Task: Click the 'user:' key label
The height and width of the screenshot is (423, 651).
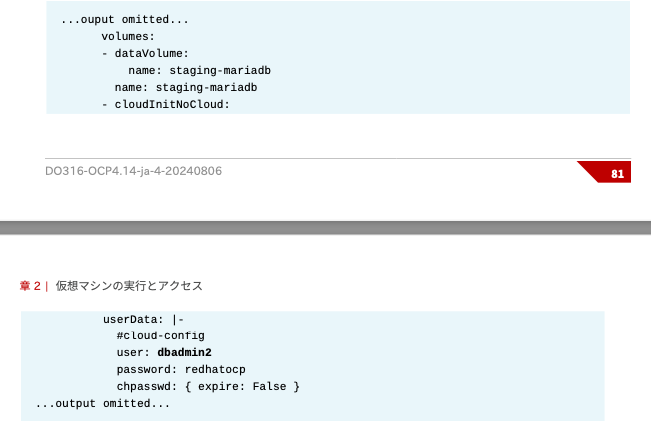Action: click(x=133, y=352)
